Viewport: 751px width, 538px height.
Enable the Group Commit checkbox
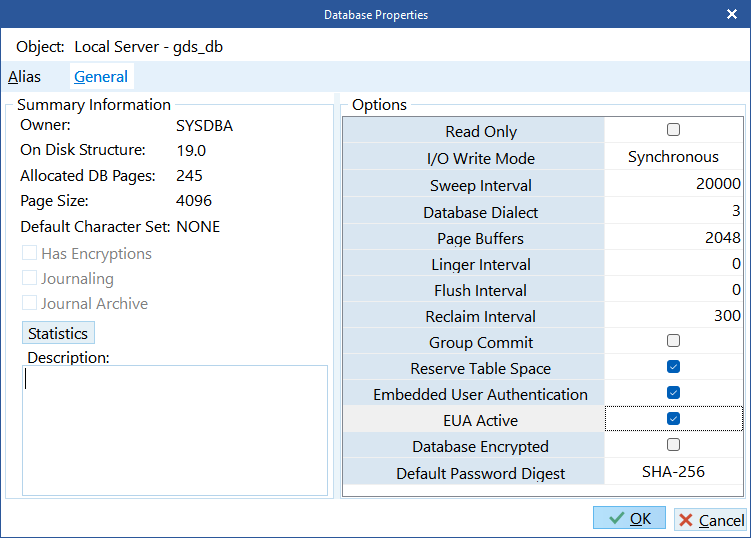click(673, 341)
